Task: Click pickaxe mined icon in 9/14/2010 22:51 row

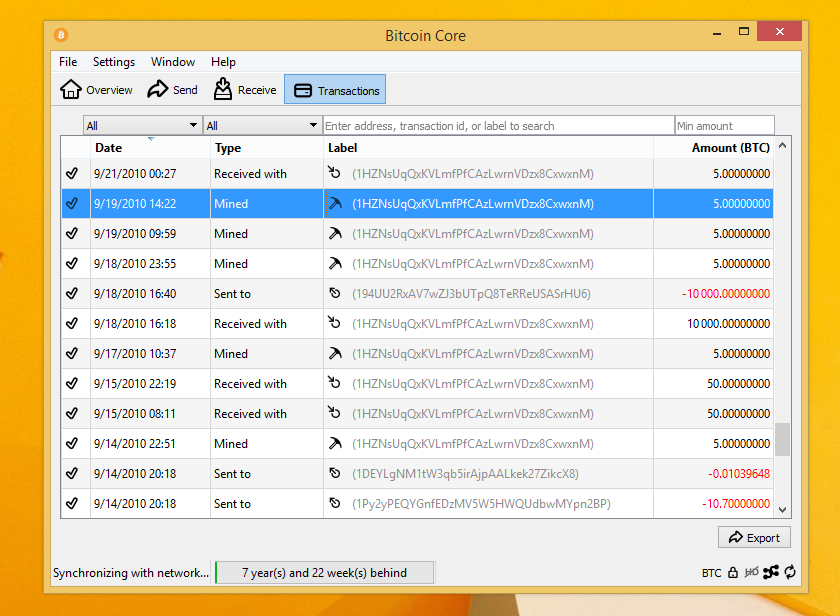Action: pyautogui.click(x=335, y=444)
